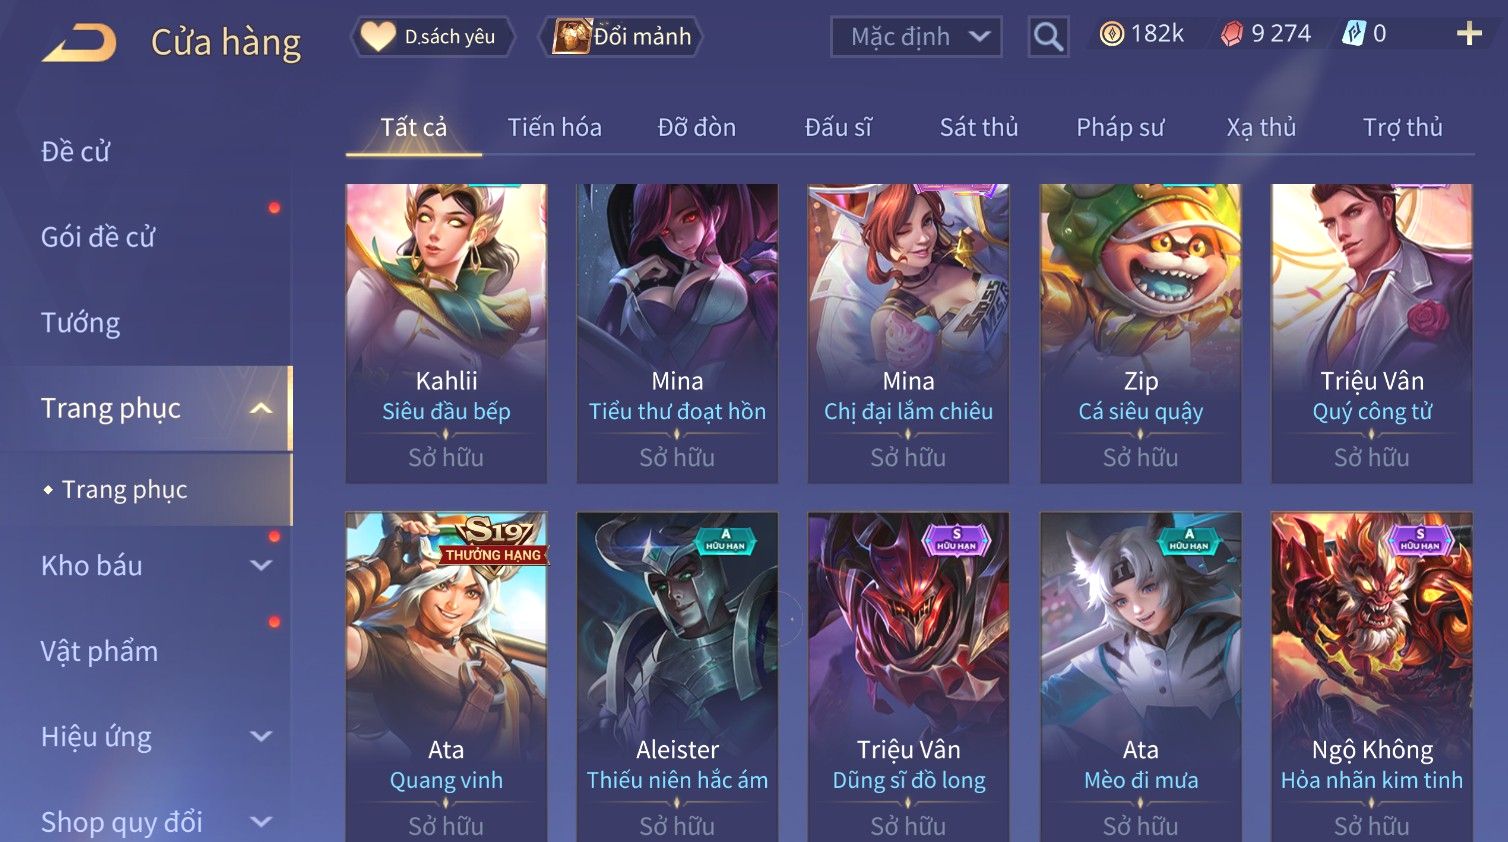Image resolution: width=1508 pixels, height=842 pixels.
Task: Open Gói đề cử in the sidebar
Action: [98, 237]
